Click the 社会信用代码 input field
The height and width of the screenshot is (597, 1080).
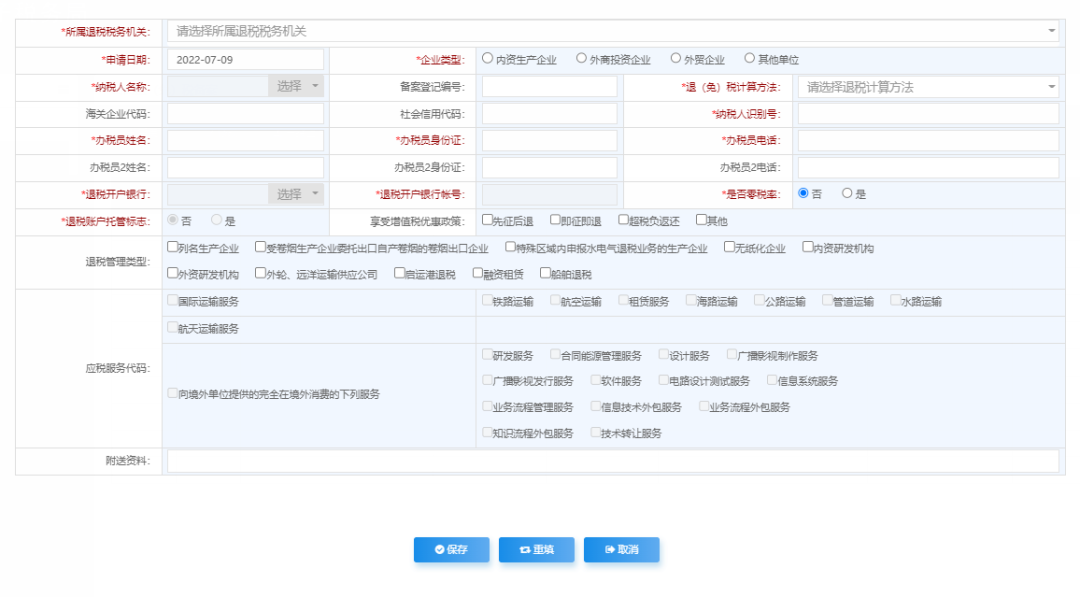click(549, 114)
